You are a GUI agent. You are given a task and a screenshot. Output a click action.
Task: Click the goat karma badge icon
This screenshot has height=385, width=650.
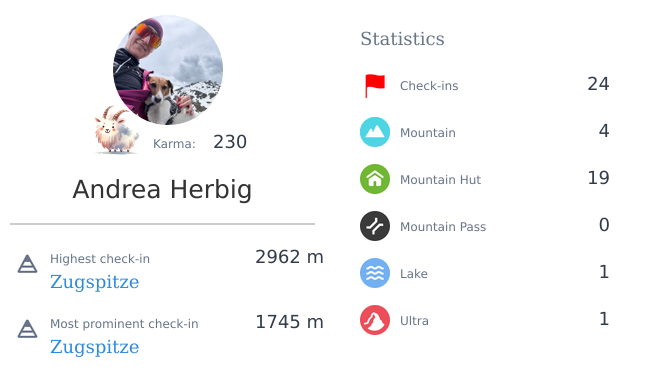point(116,129)
